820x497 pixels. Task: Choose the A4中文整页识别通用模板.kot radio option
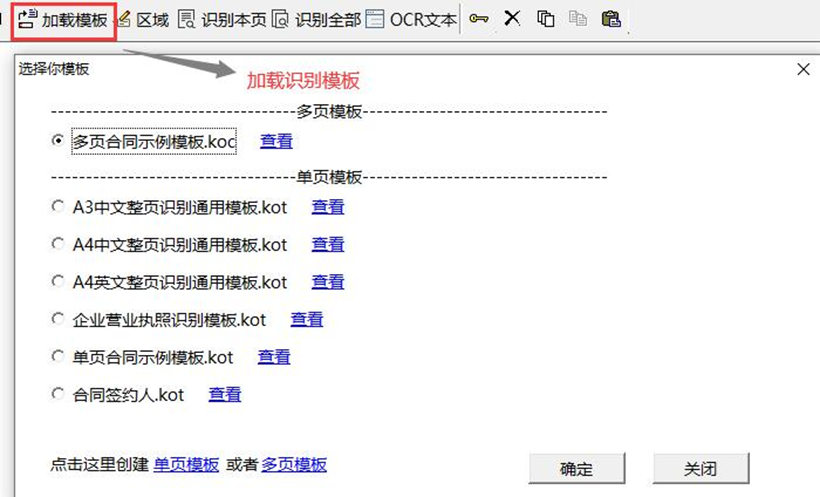point(58,244)
